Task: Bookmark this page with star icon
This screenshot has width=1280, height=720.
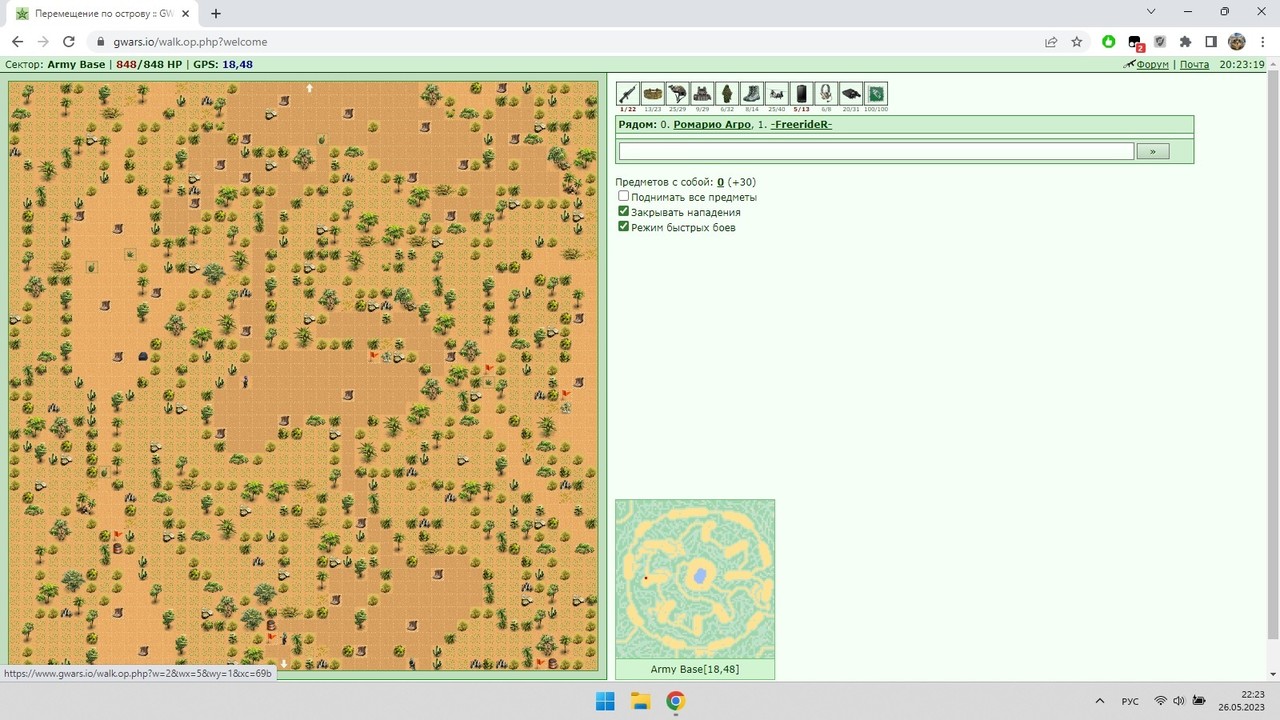Action: click(1077, 42)
